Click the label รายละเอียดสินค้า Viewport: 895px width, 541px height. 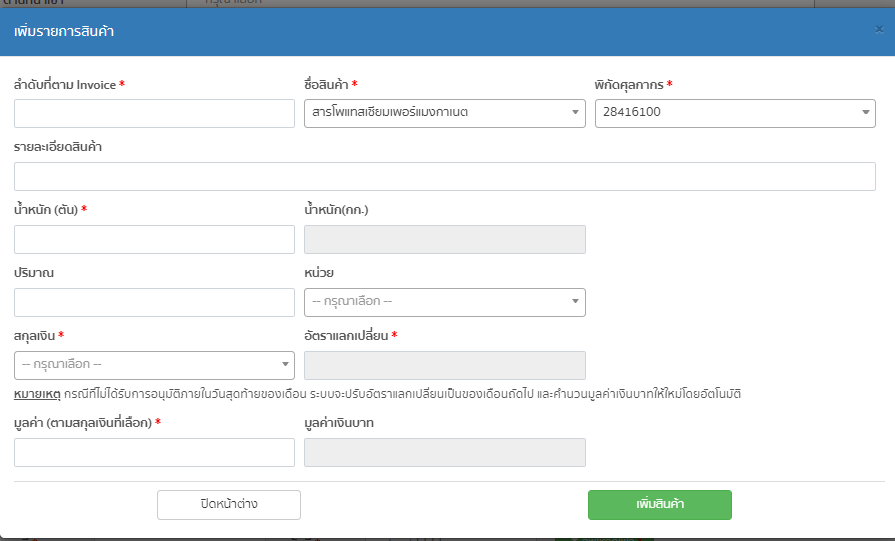coord(58,147)
